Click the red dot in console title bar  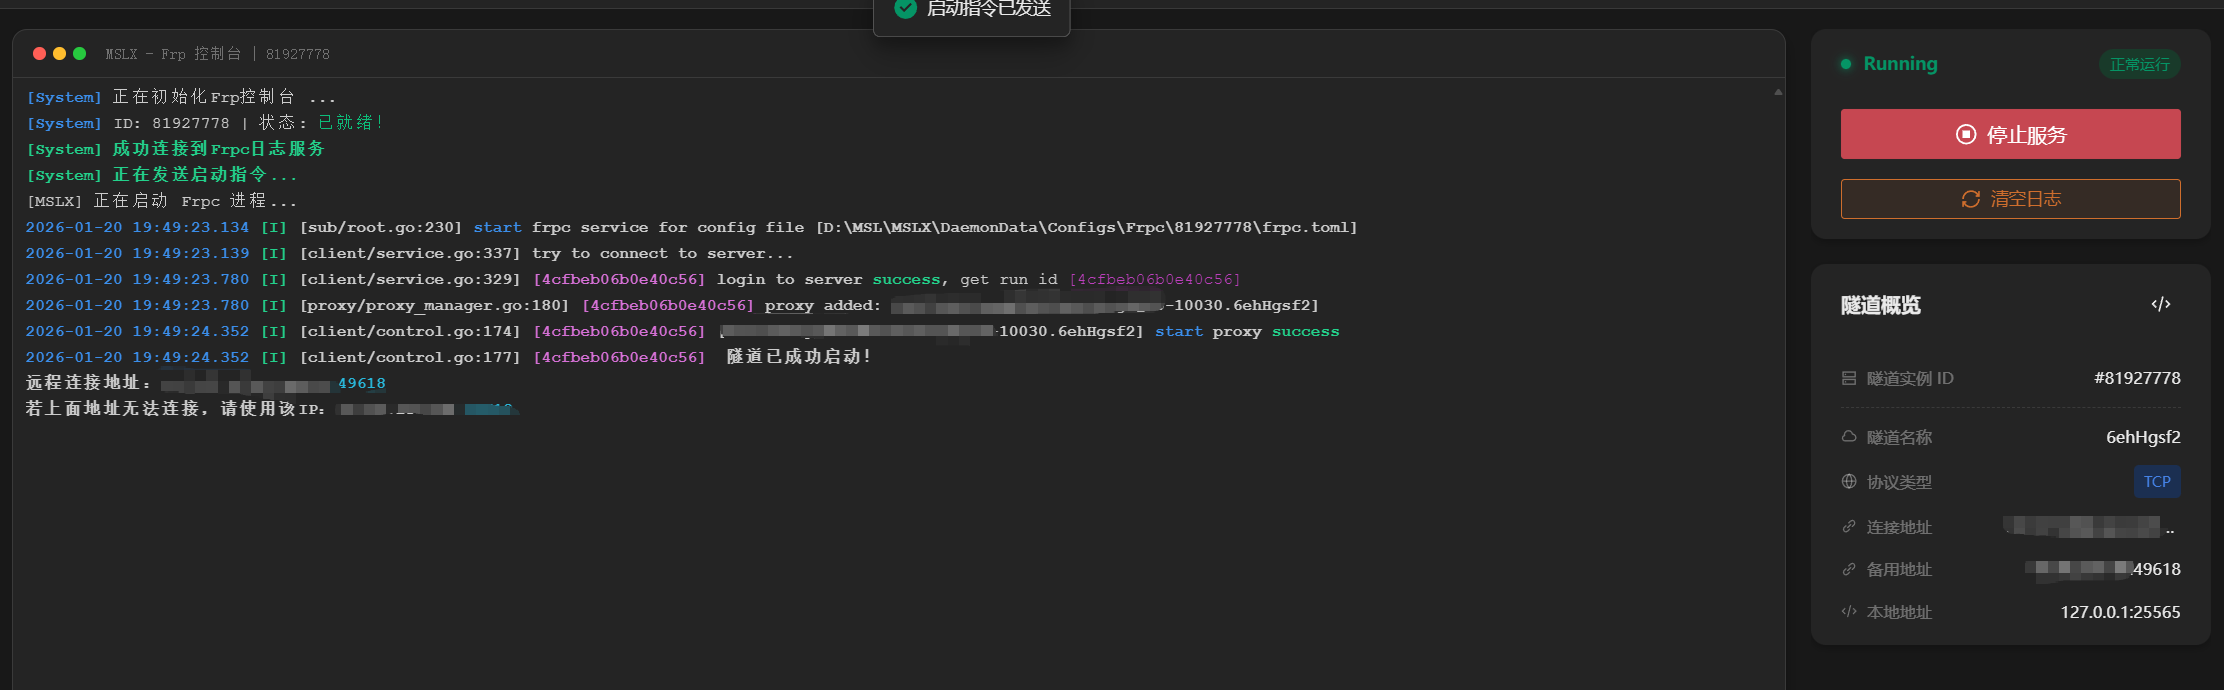(39, 53)
